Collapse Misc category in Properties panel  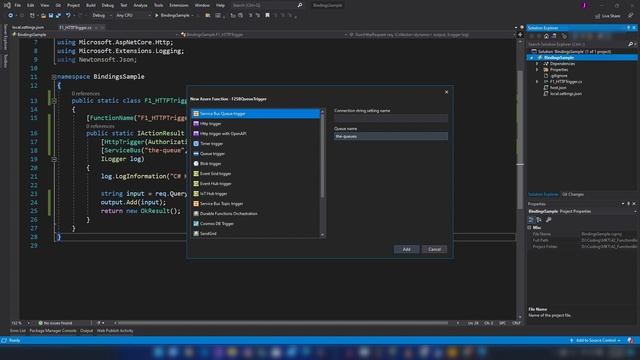click(529, 227)
